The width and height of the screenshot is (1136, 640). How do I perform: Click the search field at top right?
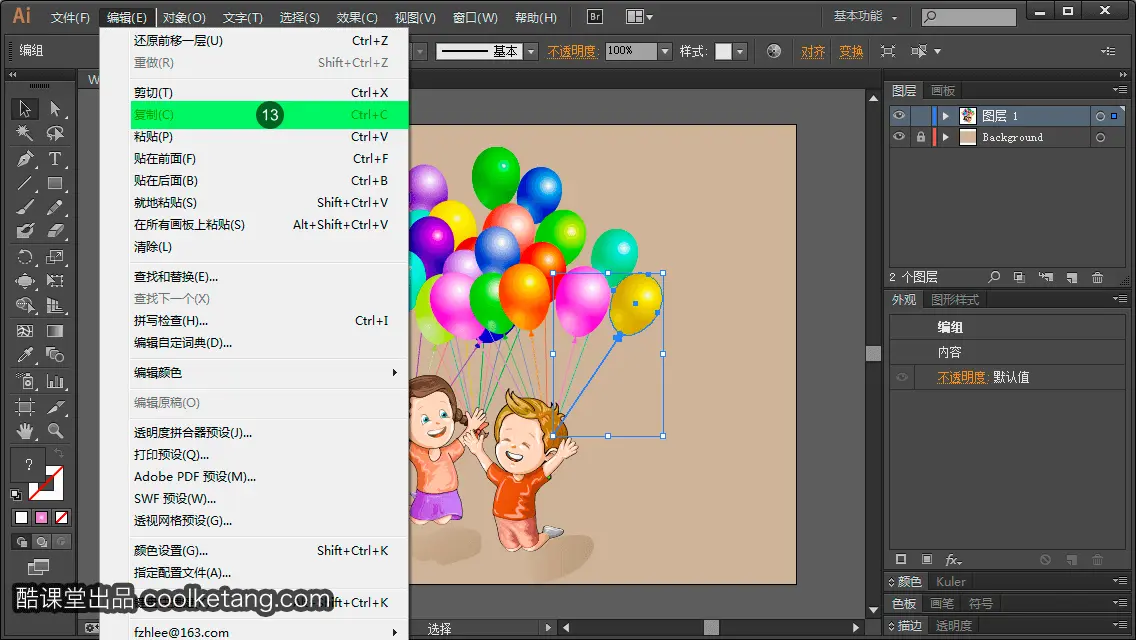969,17
